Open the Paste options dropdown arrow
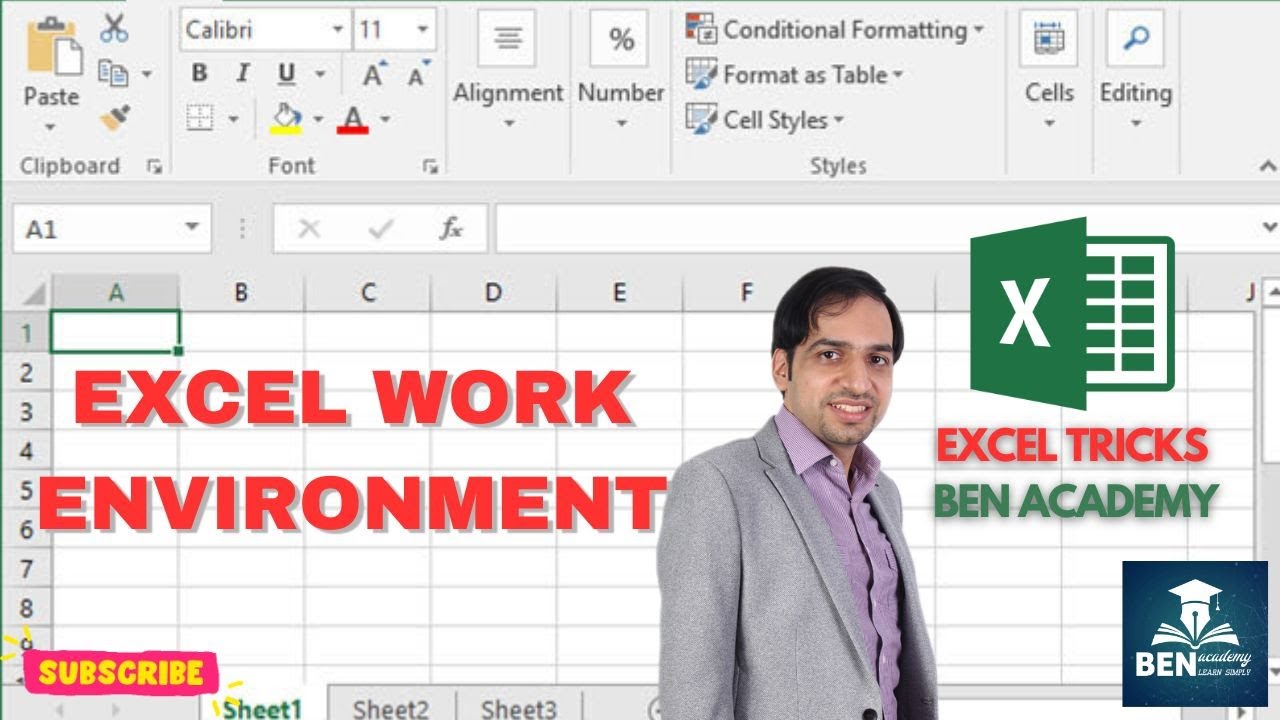The height and width of the screenshot is (720, 1280). (50, 128)
